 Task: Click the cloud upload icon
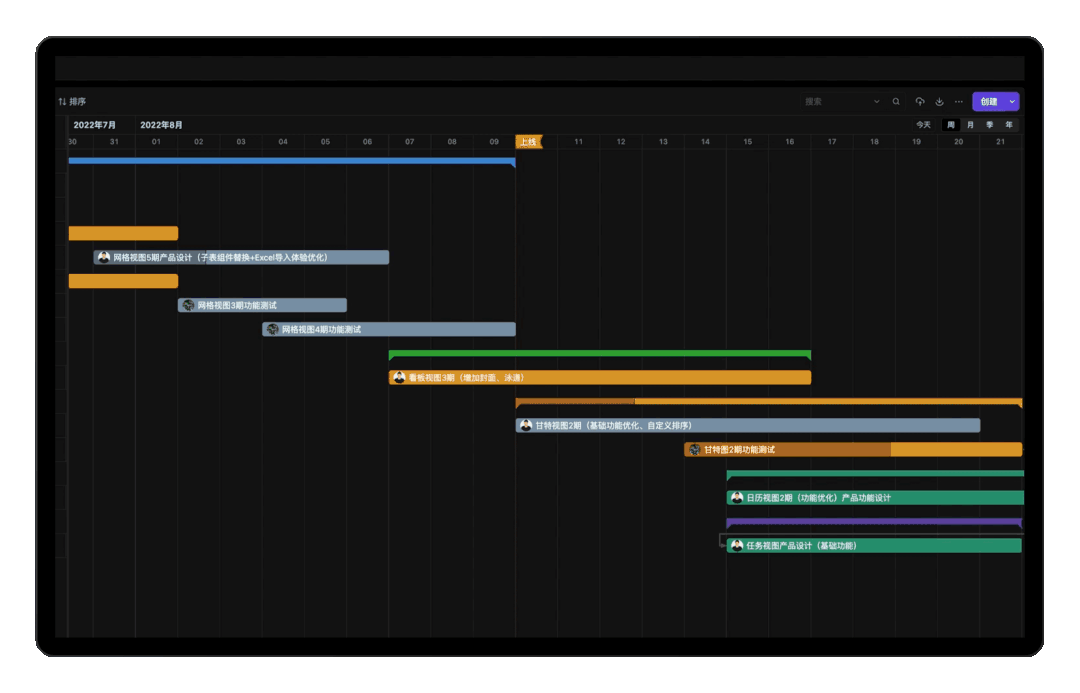[920, 102]
